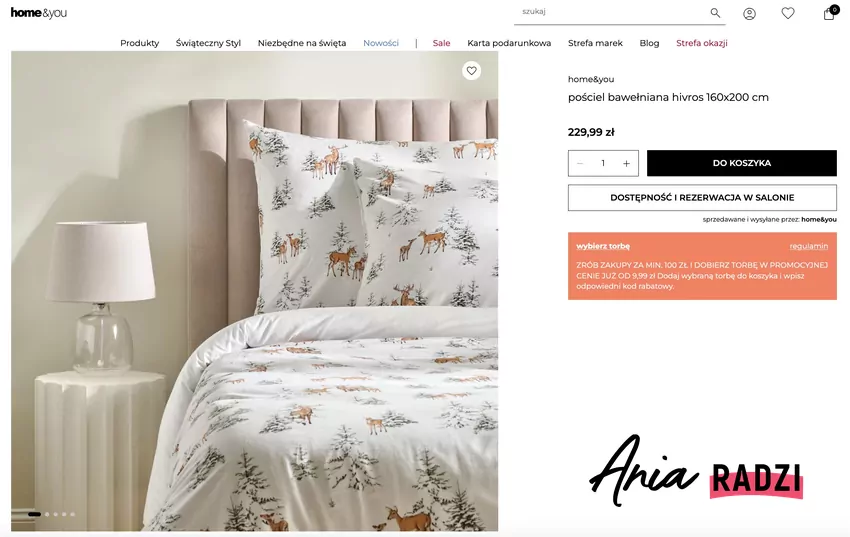Open the regulamin link
This screenshot has width=850, height=537.
(x=808, y=246)
